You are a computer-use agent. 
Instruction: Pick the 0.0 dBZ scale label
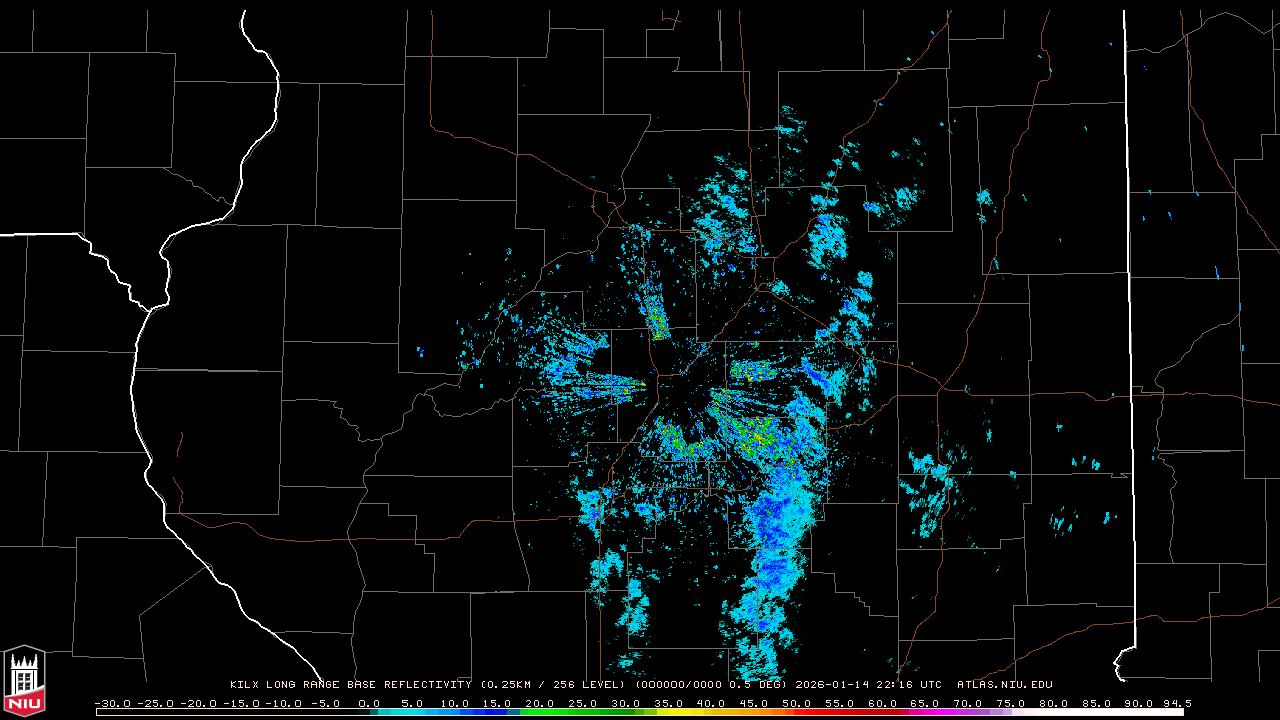tap(369, 703)
